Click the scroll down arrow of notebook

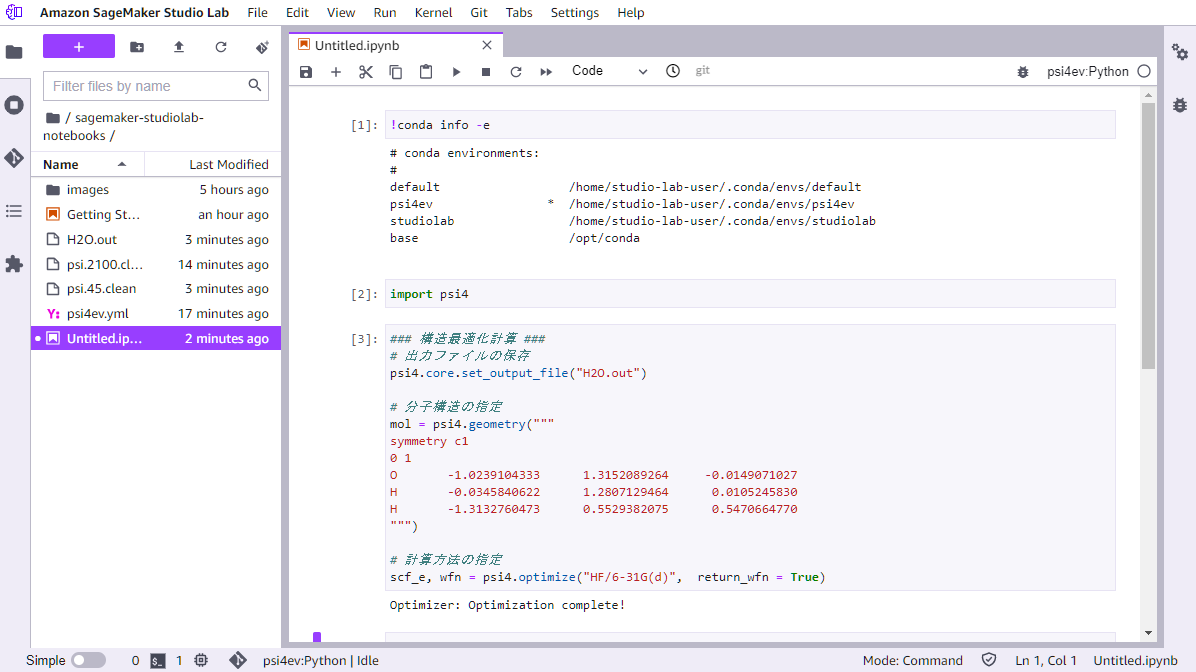tap(1149, 633)
